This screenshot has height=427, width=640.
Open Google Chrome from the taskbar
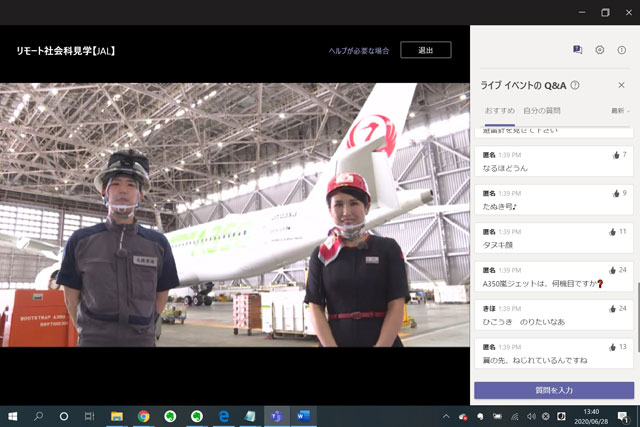(143, 415)
